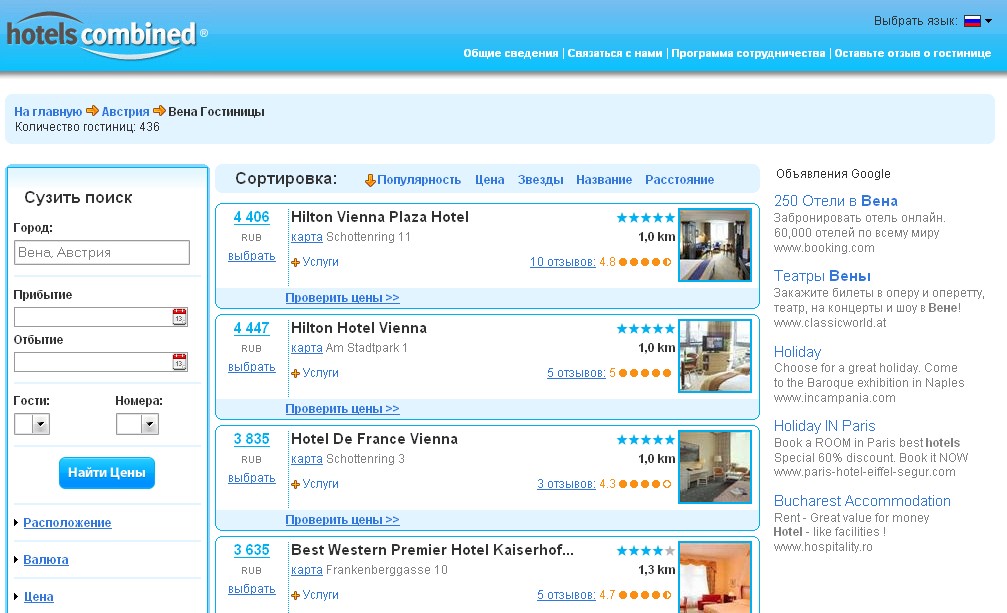Open Best Western Premier Kaiserhof thumbnail
The image size is (1007, 613).
coord(715,577)
